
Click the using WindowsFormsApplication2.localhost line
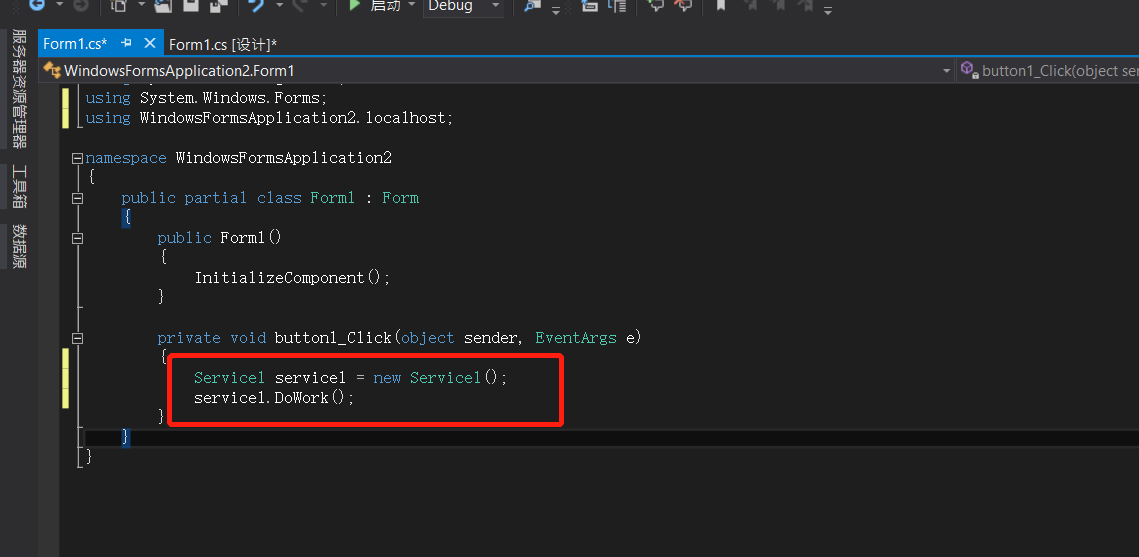coord(269,118)
